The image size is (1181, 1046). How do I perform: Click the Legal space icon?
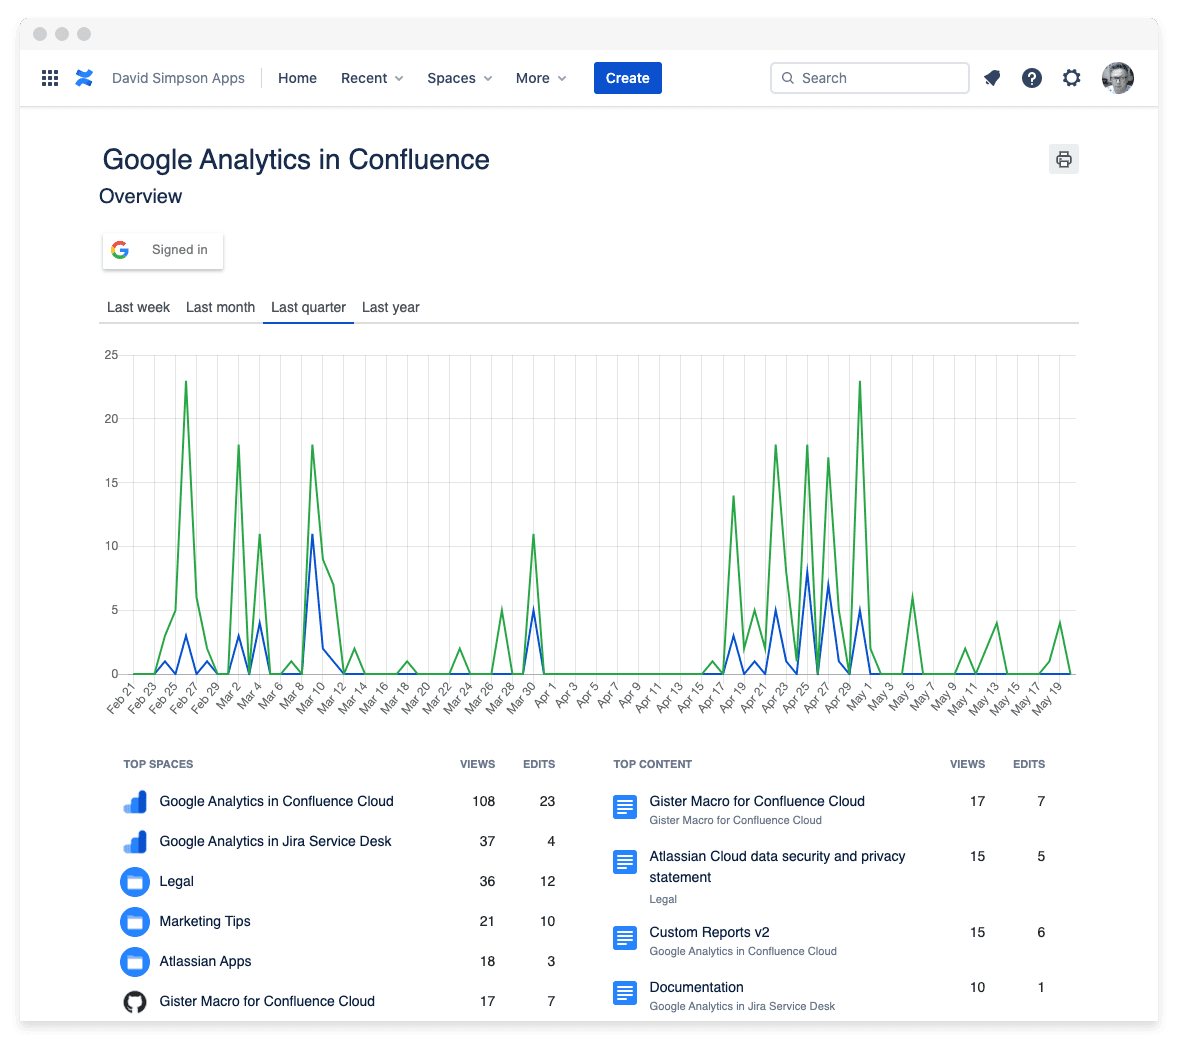pos(135,882)
